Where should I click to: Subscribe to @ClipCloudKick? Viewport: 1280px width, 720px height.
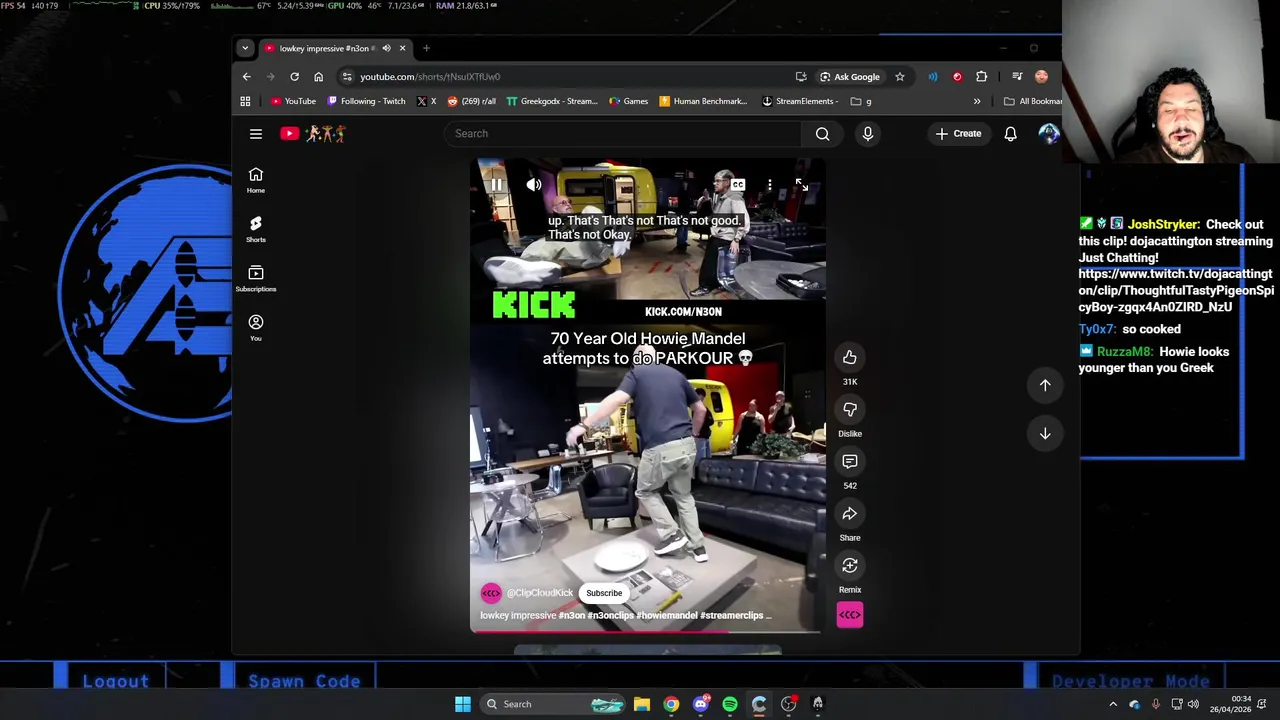[604, 593]
